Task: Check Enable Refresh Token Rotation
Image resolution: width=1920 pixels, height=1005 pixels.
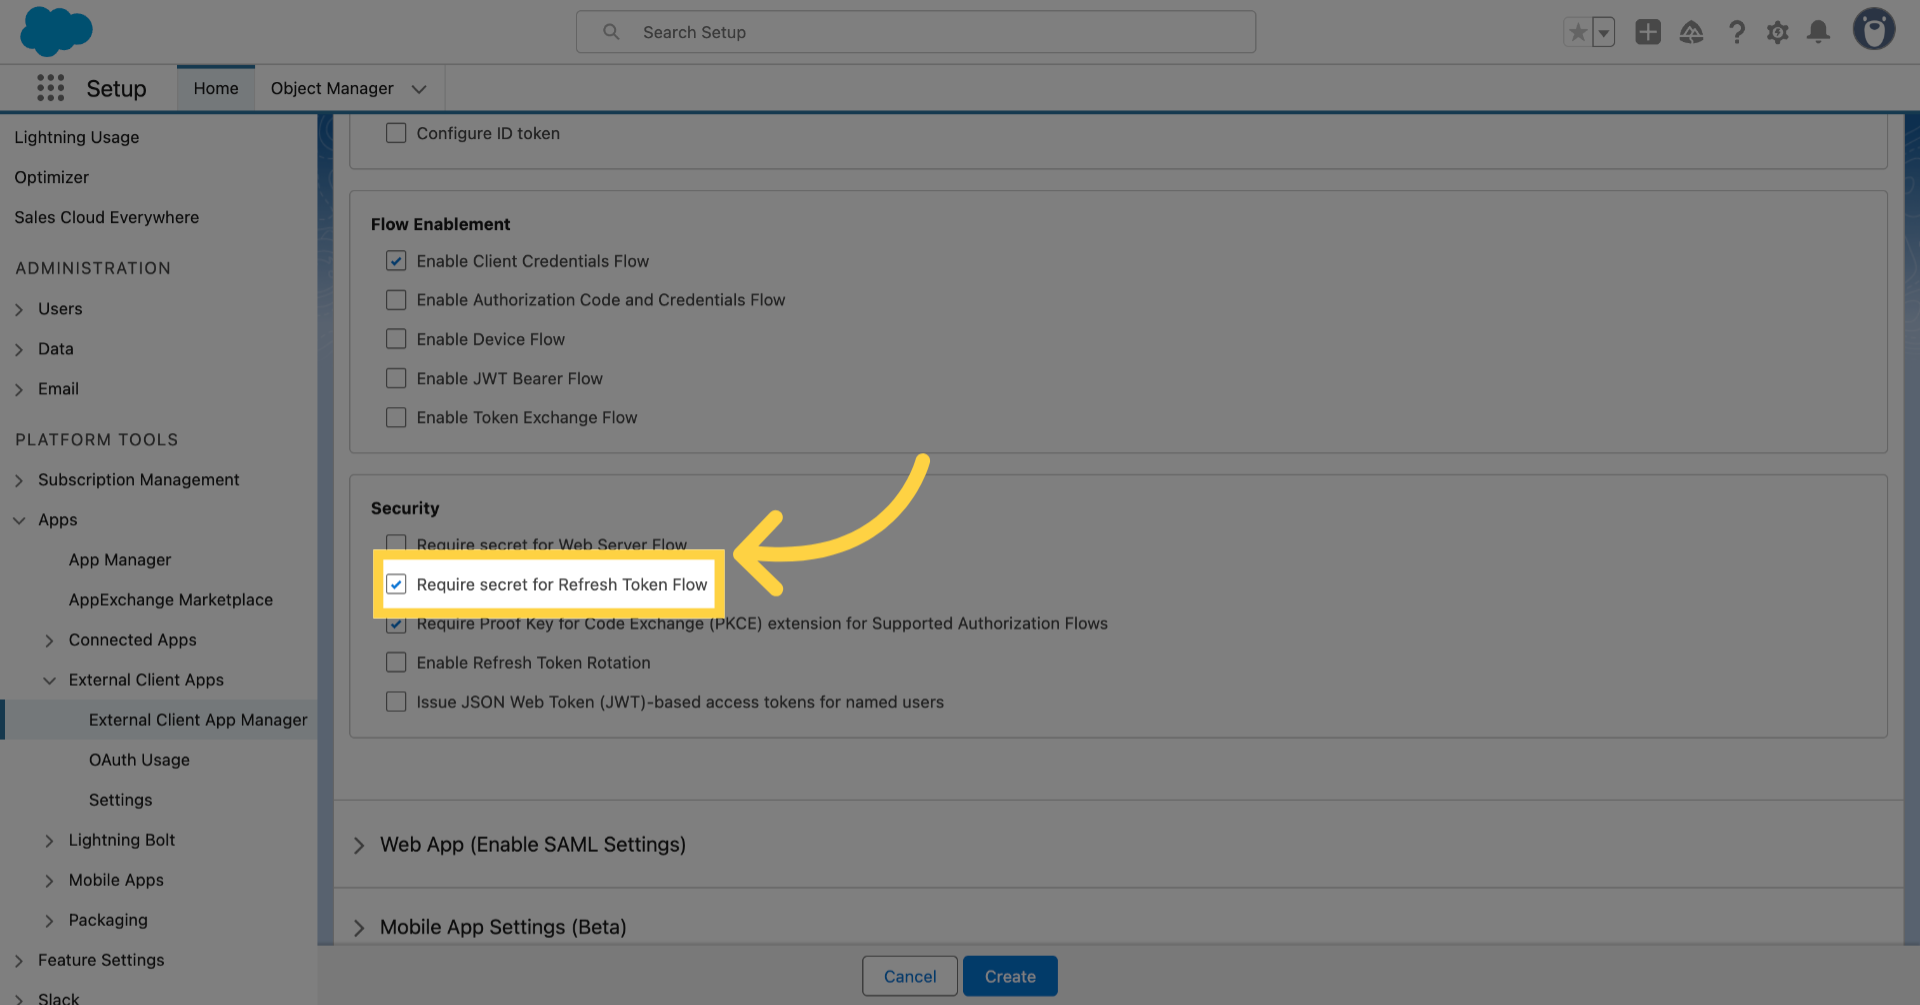Action: click(x=396, y=662)
